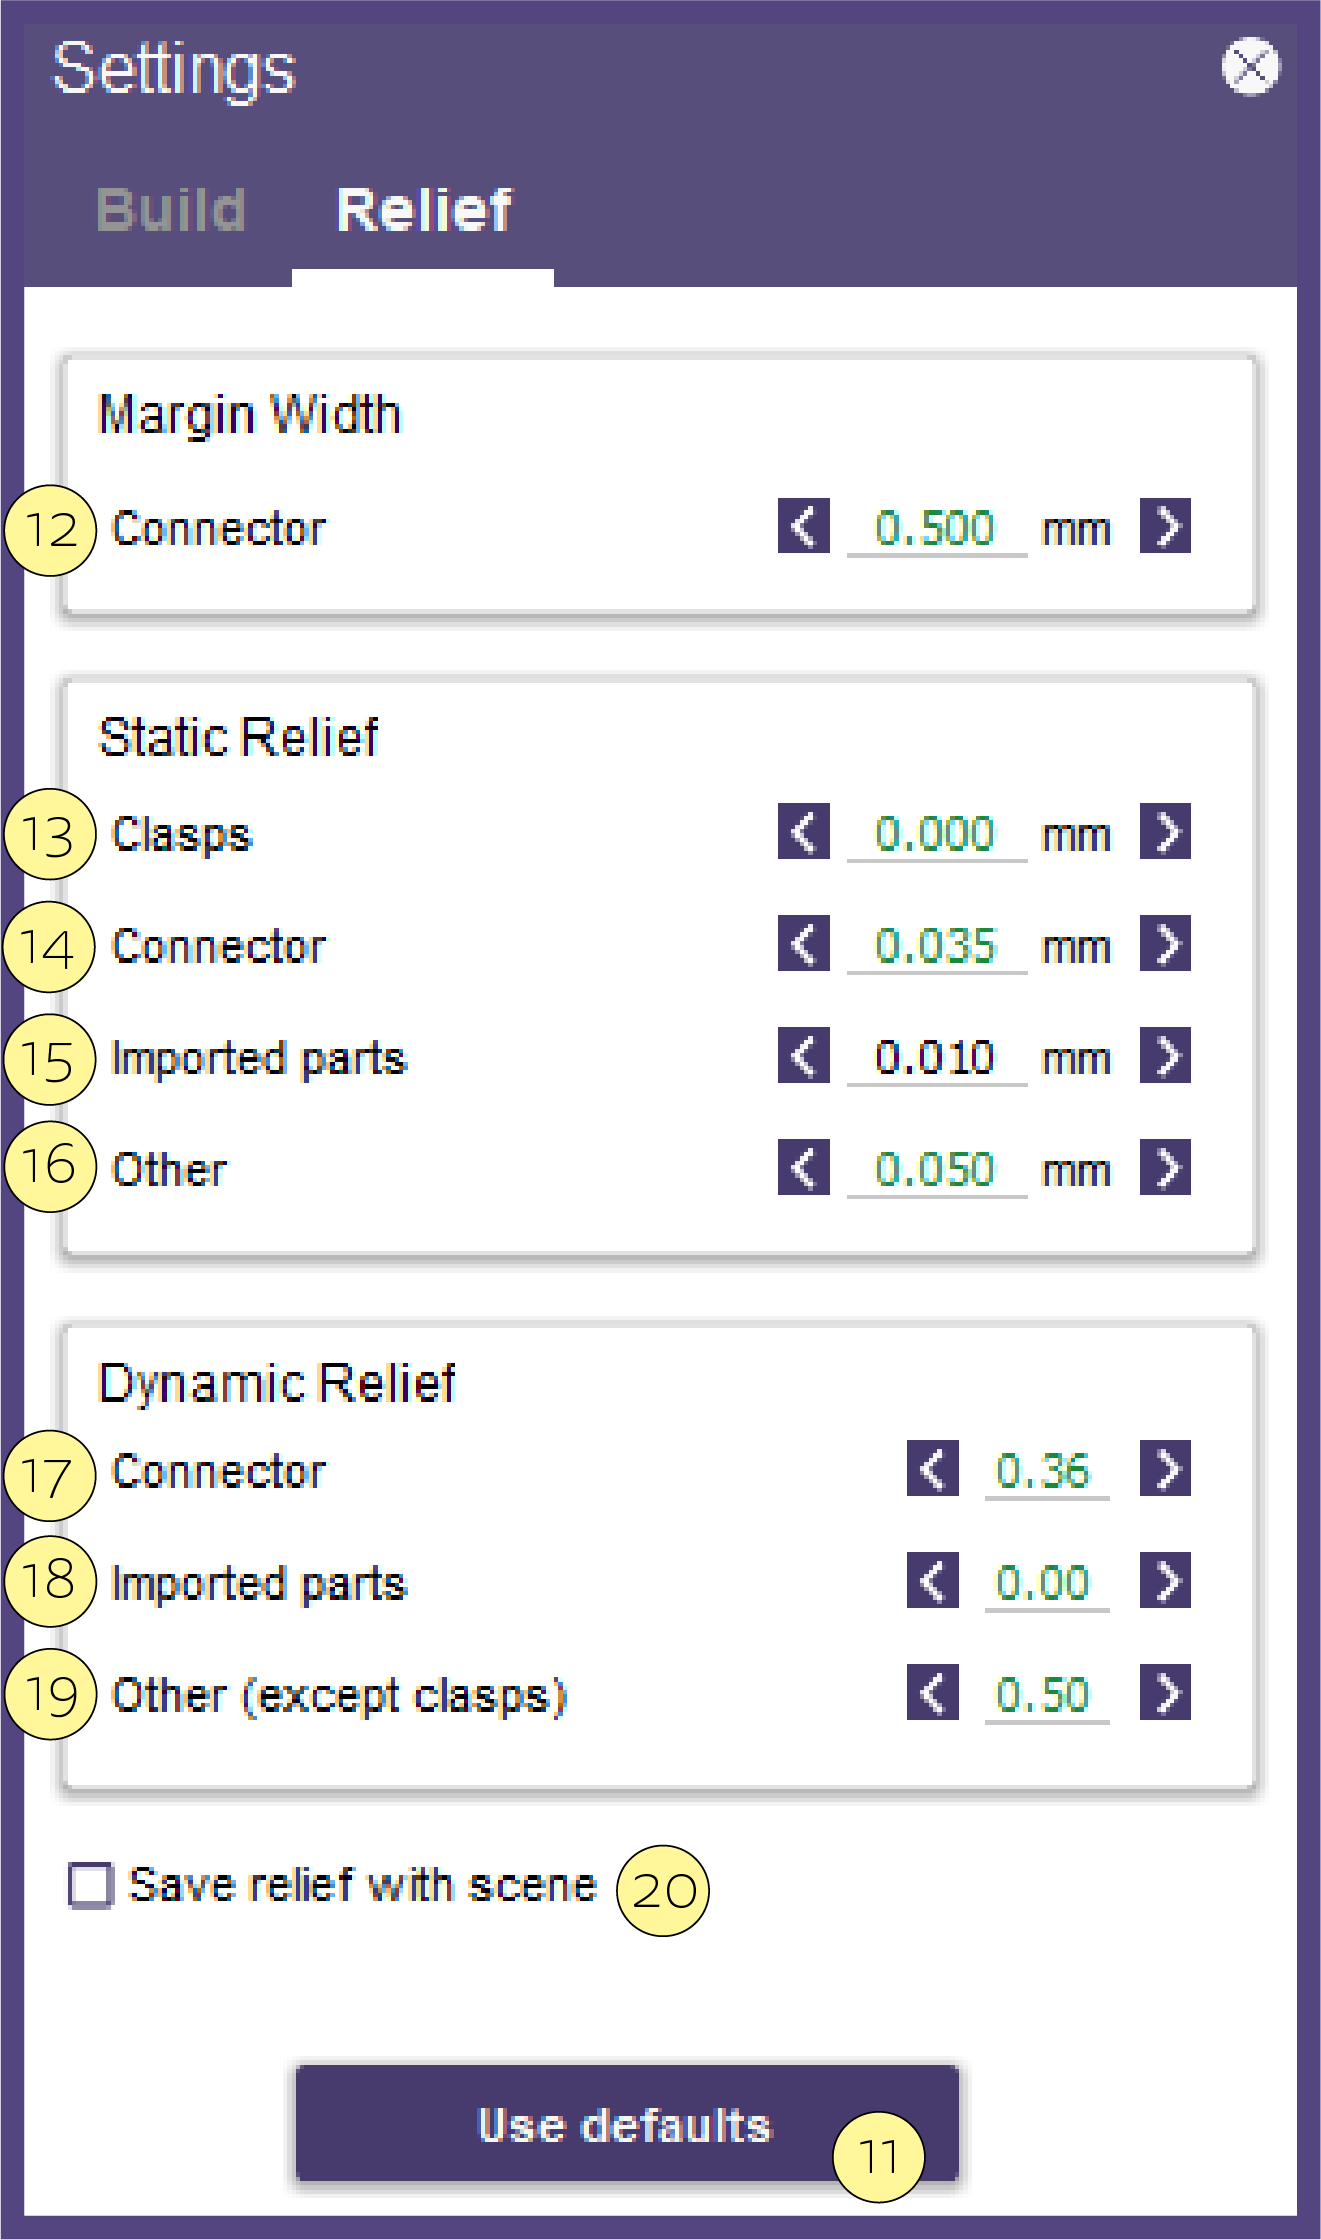
Task: Increase Static Relief Connector value
Action: click(1165, 943)
